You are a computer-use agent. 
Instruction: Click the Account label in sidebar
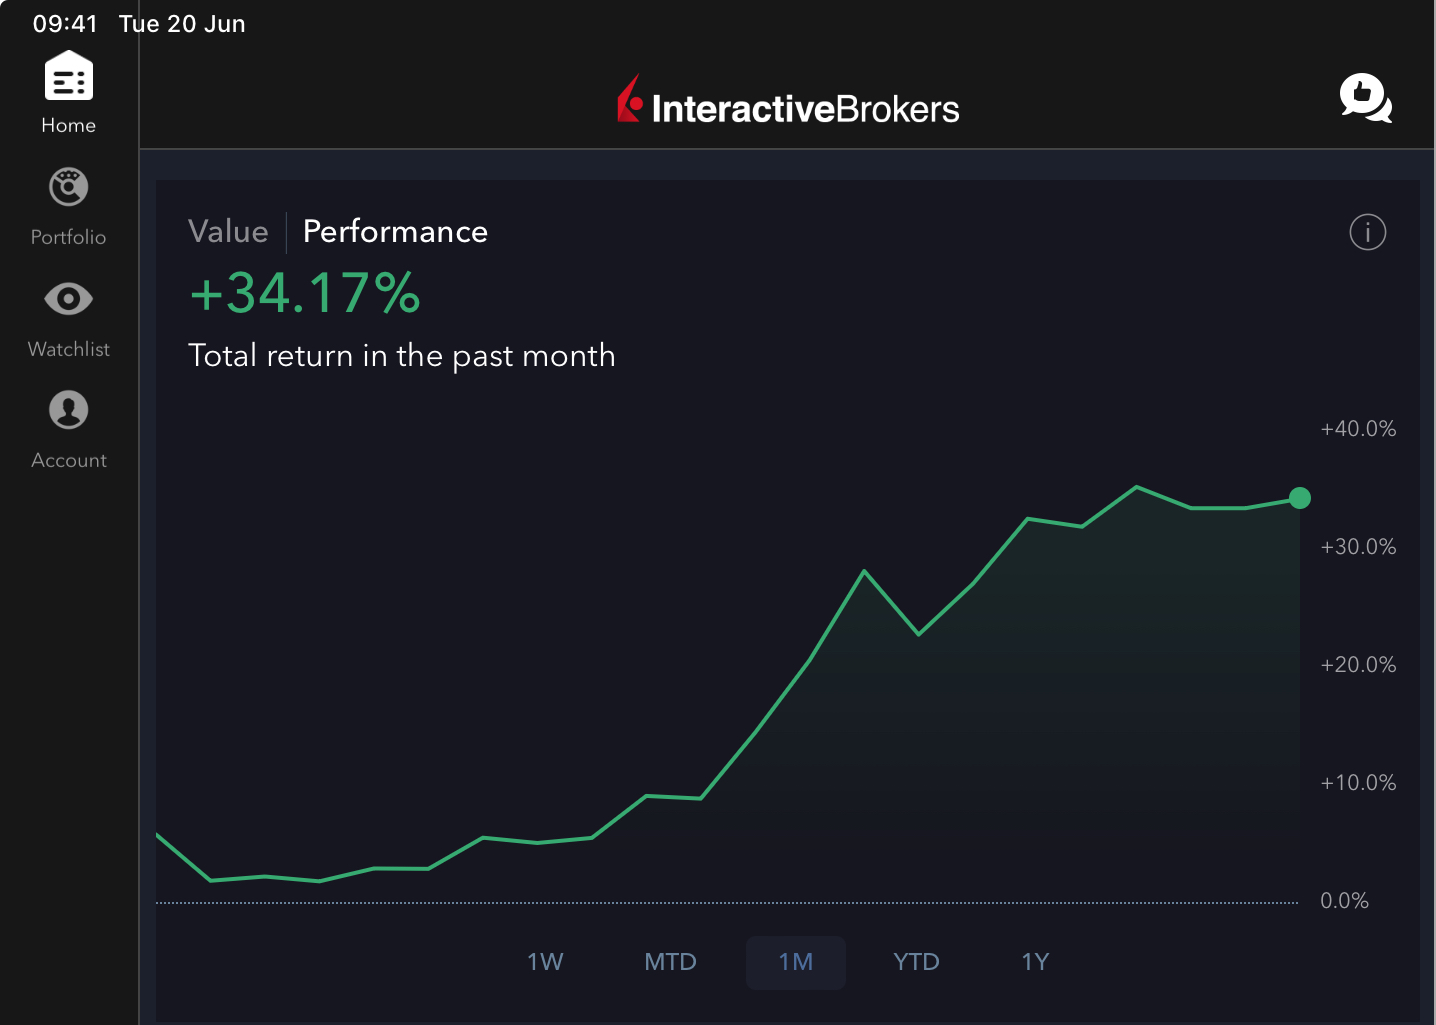click(x=69, y=460)
